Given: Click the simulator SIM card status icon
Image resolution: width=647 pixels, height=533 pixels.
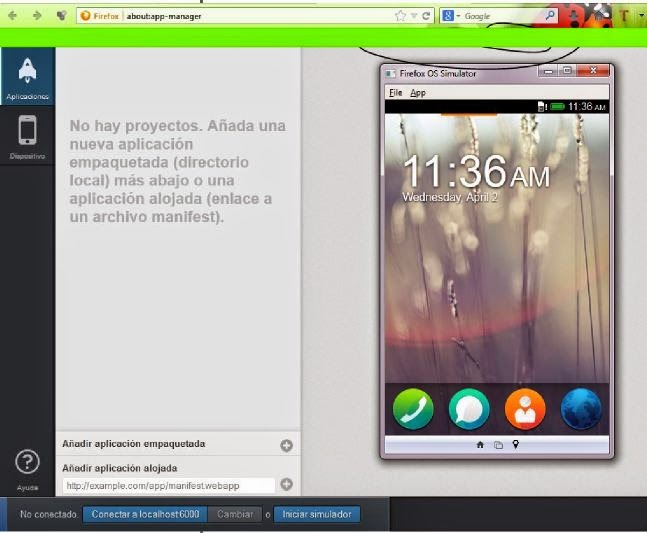Looking at the screenshot, I should click(x=542, y=107).
